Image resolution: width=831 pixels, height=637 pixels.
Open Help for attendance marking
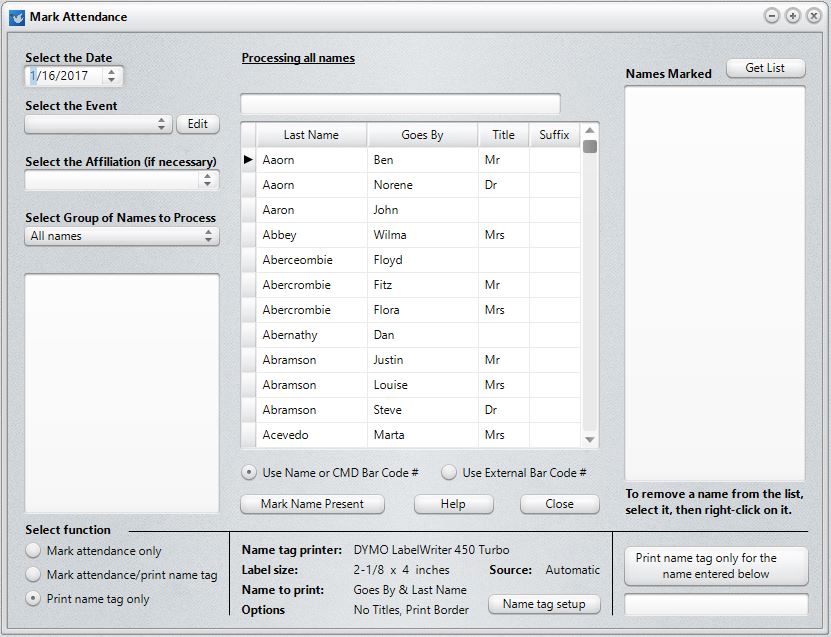click(453, 504)
